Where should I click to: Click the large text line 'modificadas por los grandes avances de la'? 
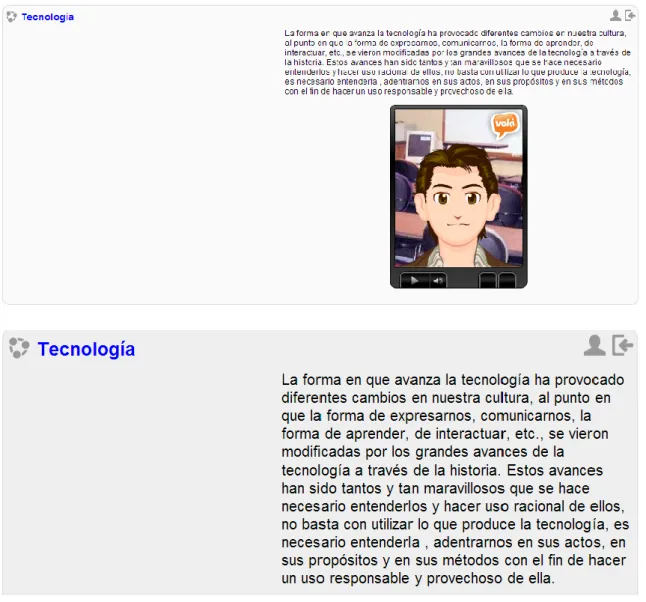(423, 452)
